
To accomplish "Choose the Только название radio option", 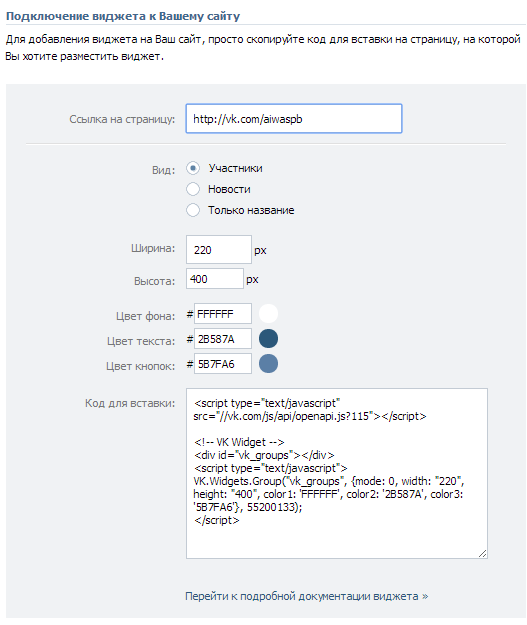I will click(x=193, y=210).
